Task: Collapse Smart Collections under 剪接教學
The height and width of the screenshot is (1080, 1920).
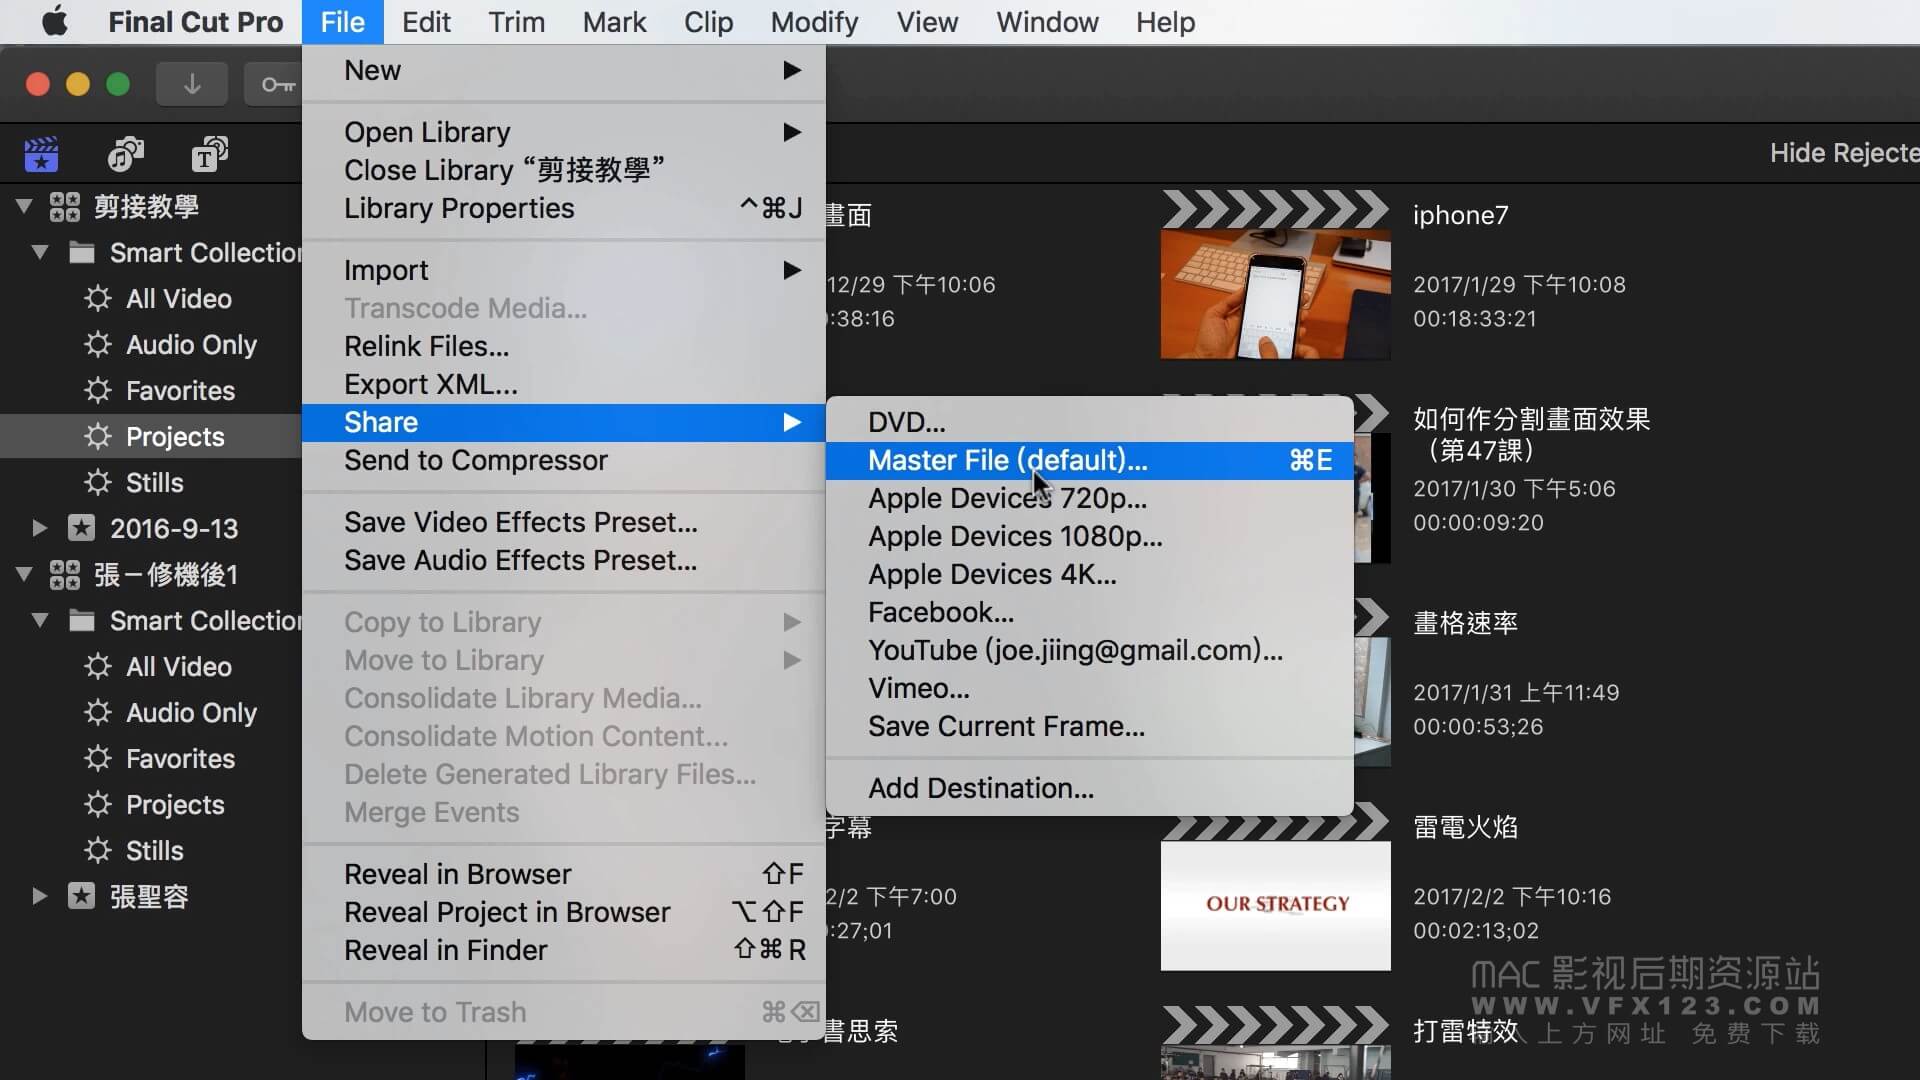Action: click(x=40, y=253)
